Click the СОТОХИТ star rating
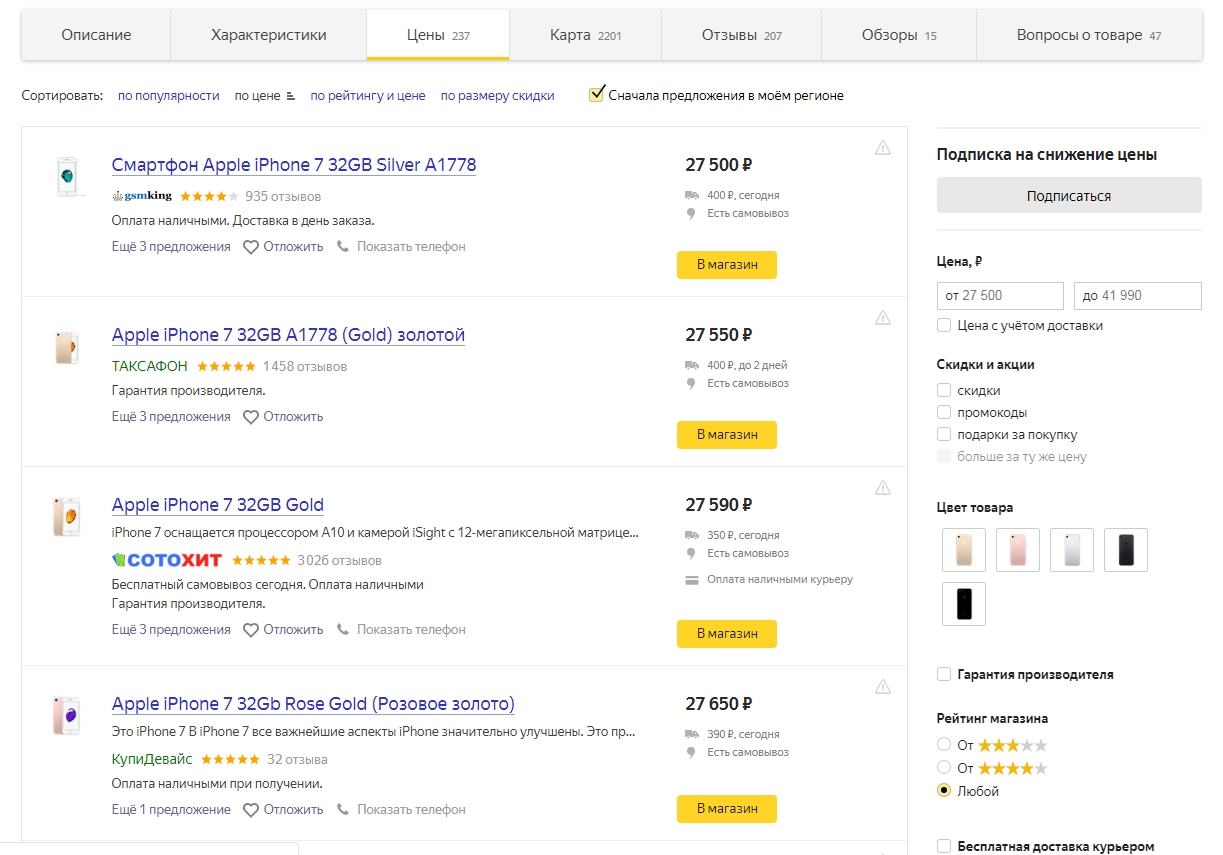 (261, 560)
